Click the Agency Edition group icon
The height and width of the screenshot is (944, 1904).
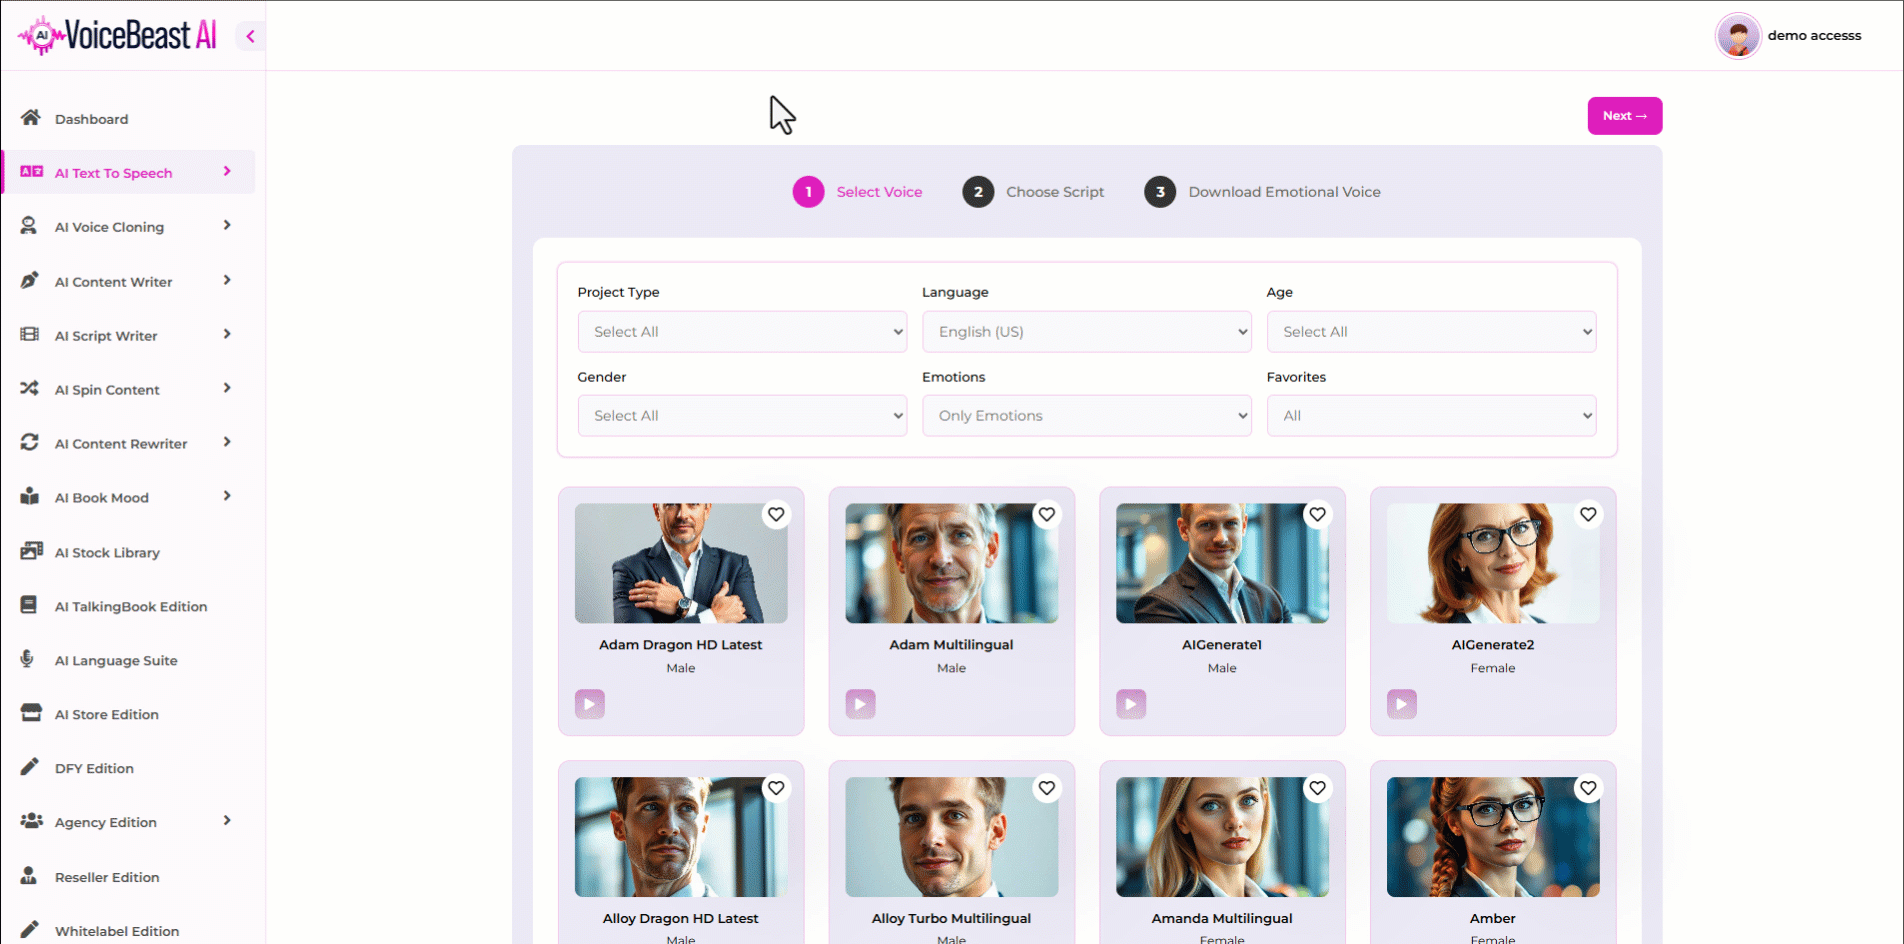(31, 821)
